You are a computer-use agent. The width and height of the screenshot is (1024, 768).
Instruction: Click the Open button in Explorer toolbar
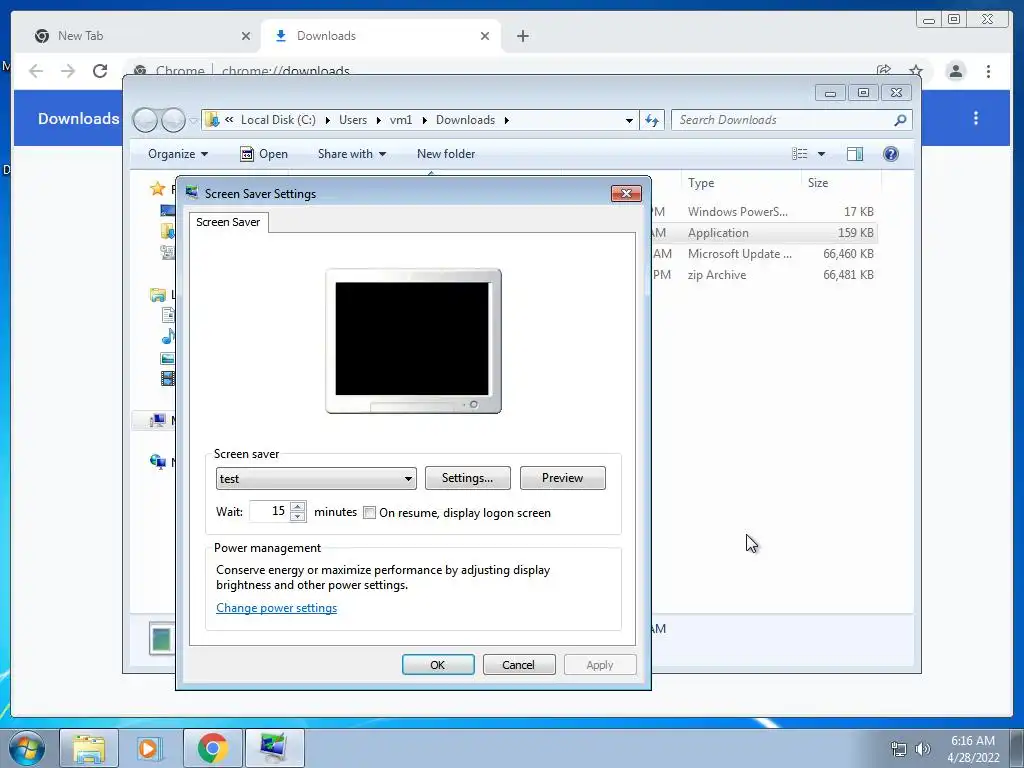pos(264,154)
